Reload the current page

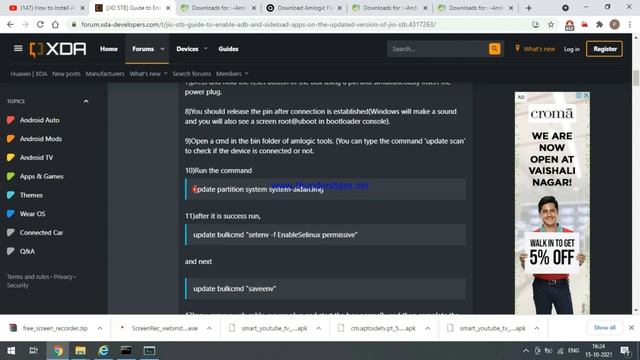point(40,24)
